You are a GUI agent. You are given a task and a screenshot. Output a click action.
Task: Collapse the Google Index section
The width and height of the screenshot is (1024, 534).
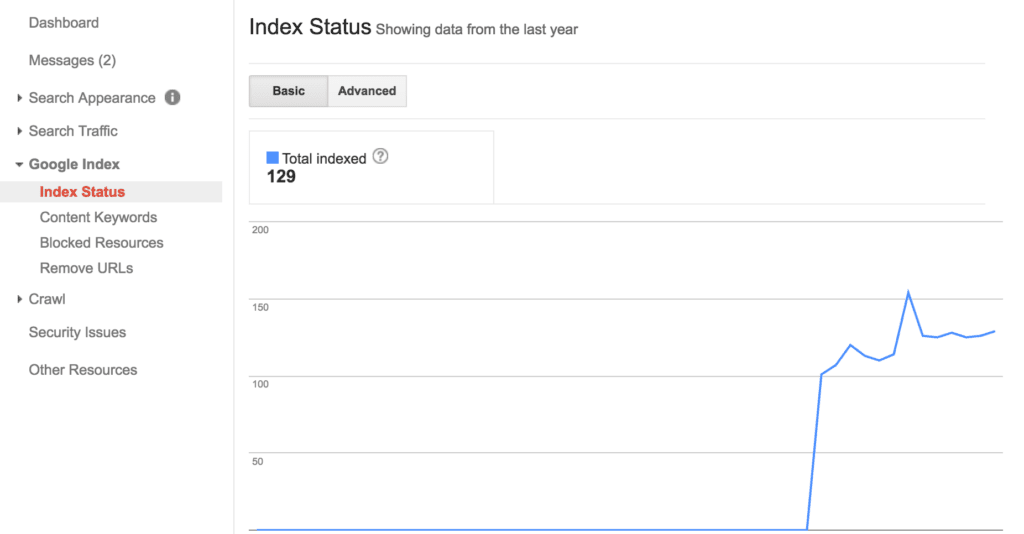74,165
